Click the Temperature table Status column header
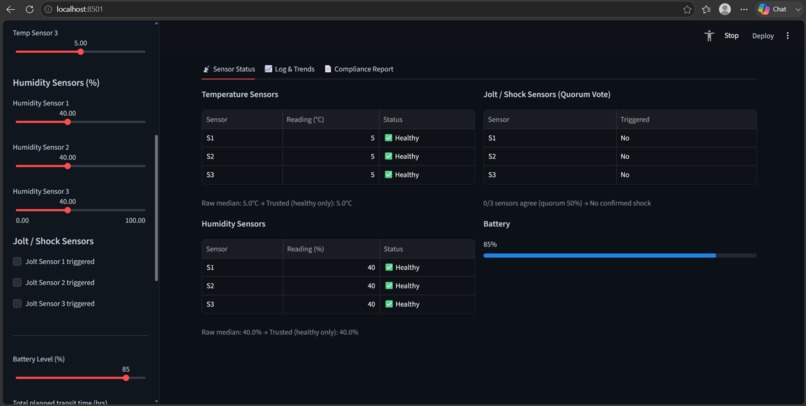Viewport: 806px width, 406px height. (427, 119)
